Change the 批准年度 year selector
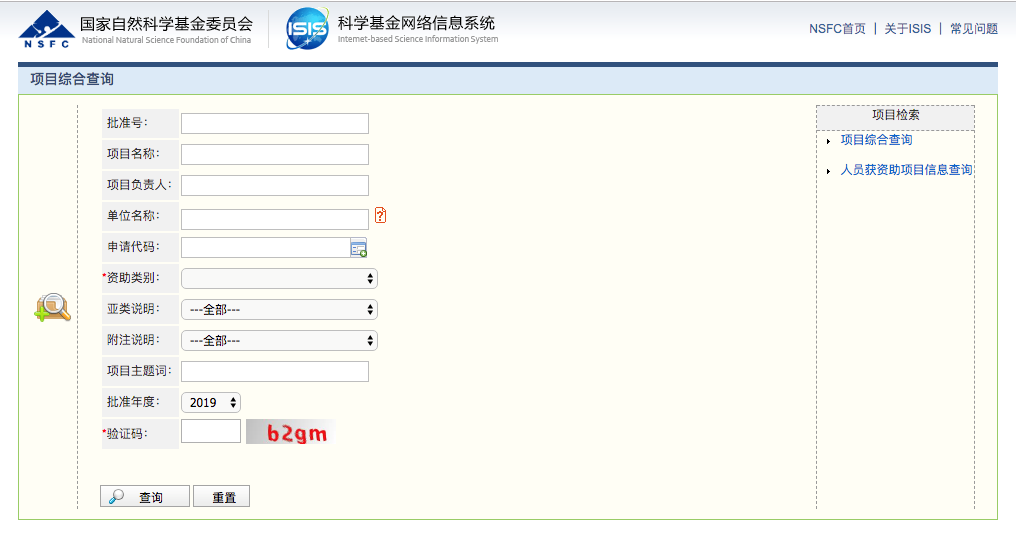Screen dimensions: 1016x534 (211, 403)
